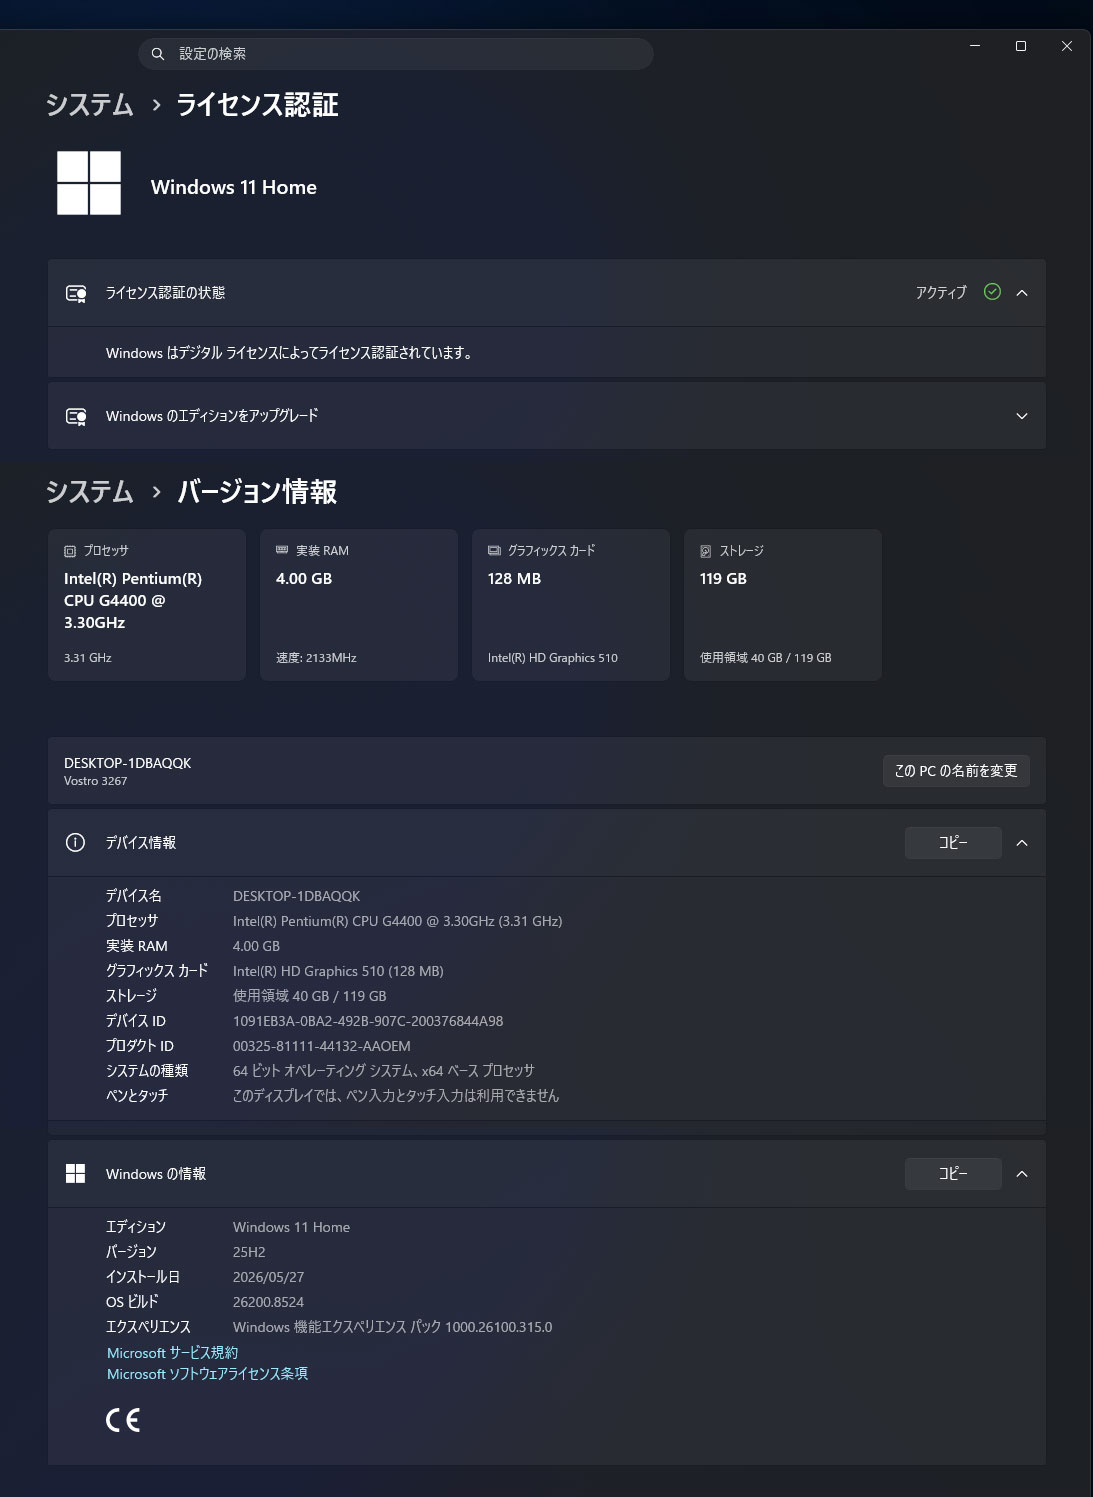
Task: Click エクスペリエンス pack version value
Action: 392,1327
